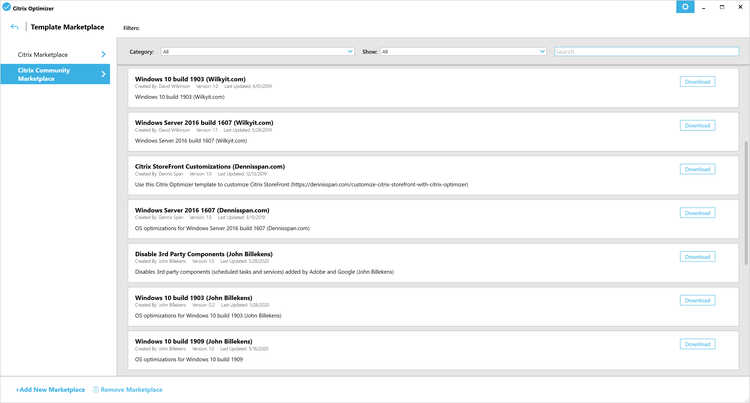Select title 'Windows 10 build 1909 (John Billekens)'
The height and width of the screenshot is (403, 750).
[x=194, y=341]
